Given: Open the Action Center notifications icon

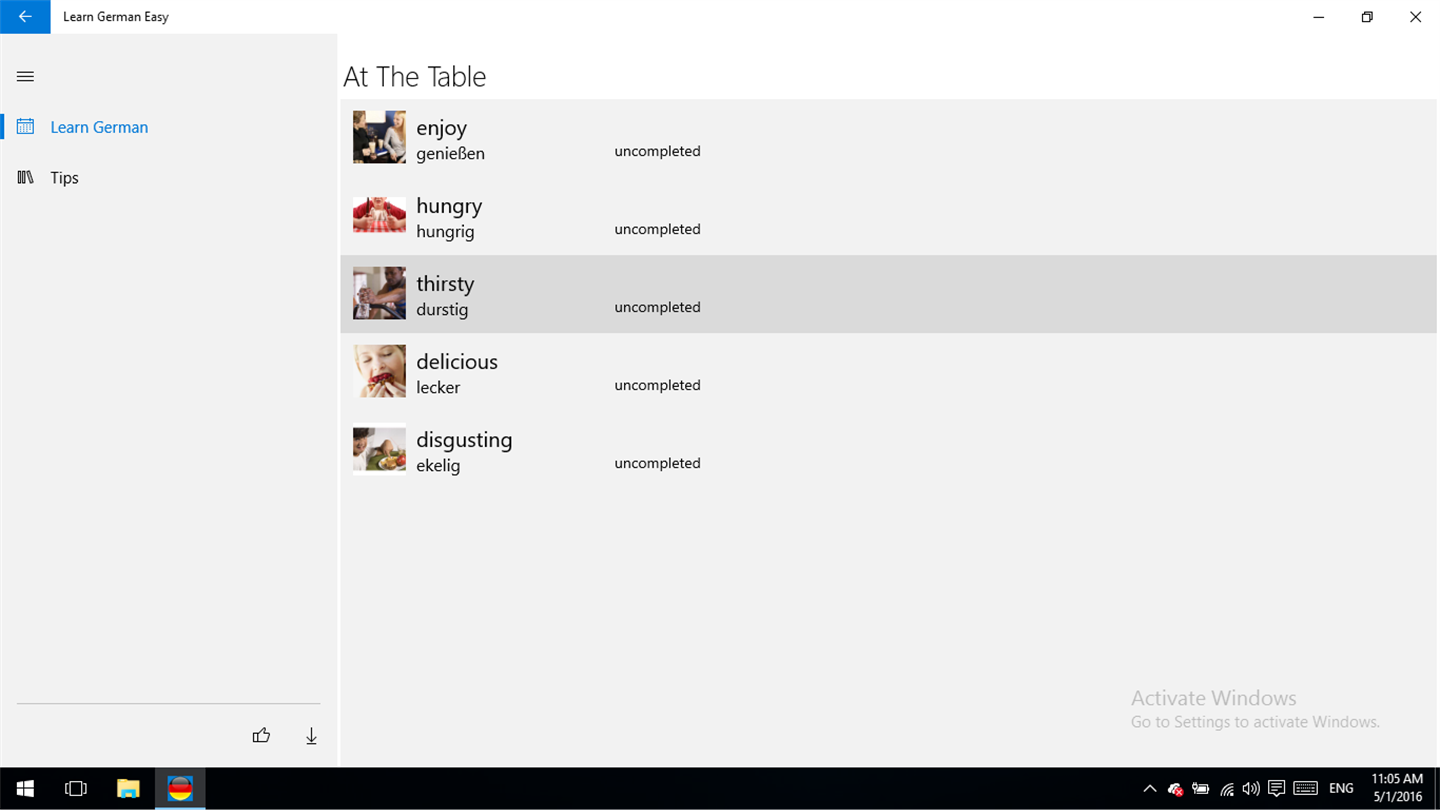Looking at the screenshot, I should coord(1276,789).
